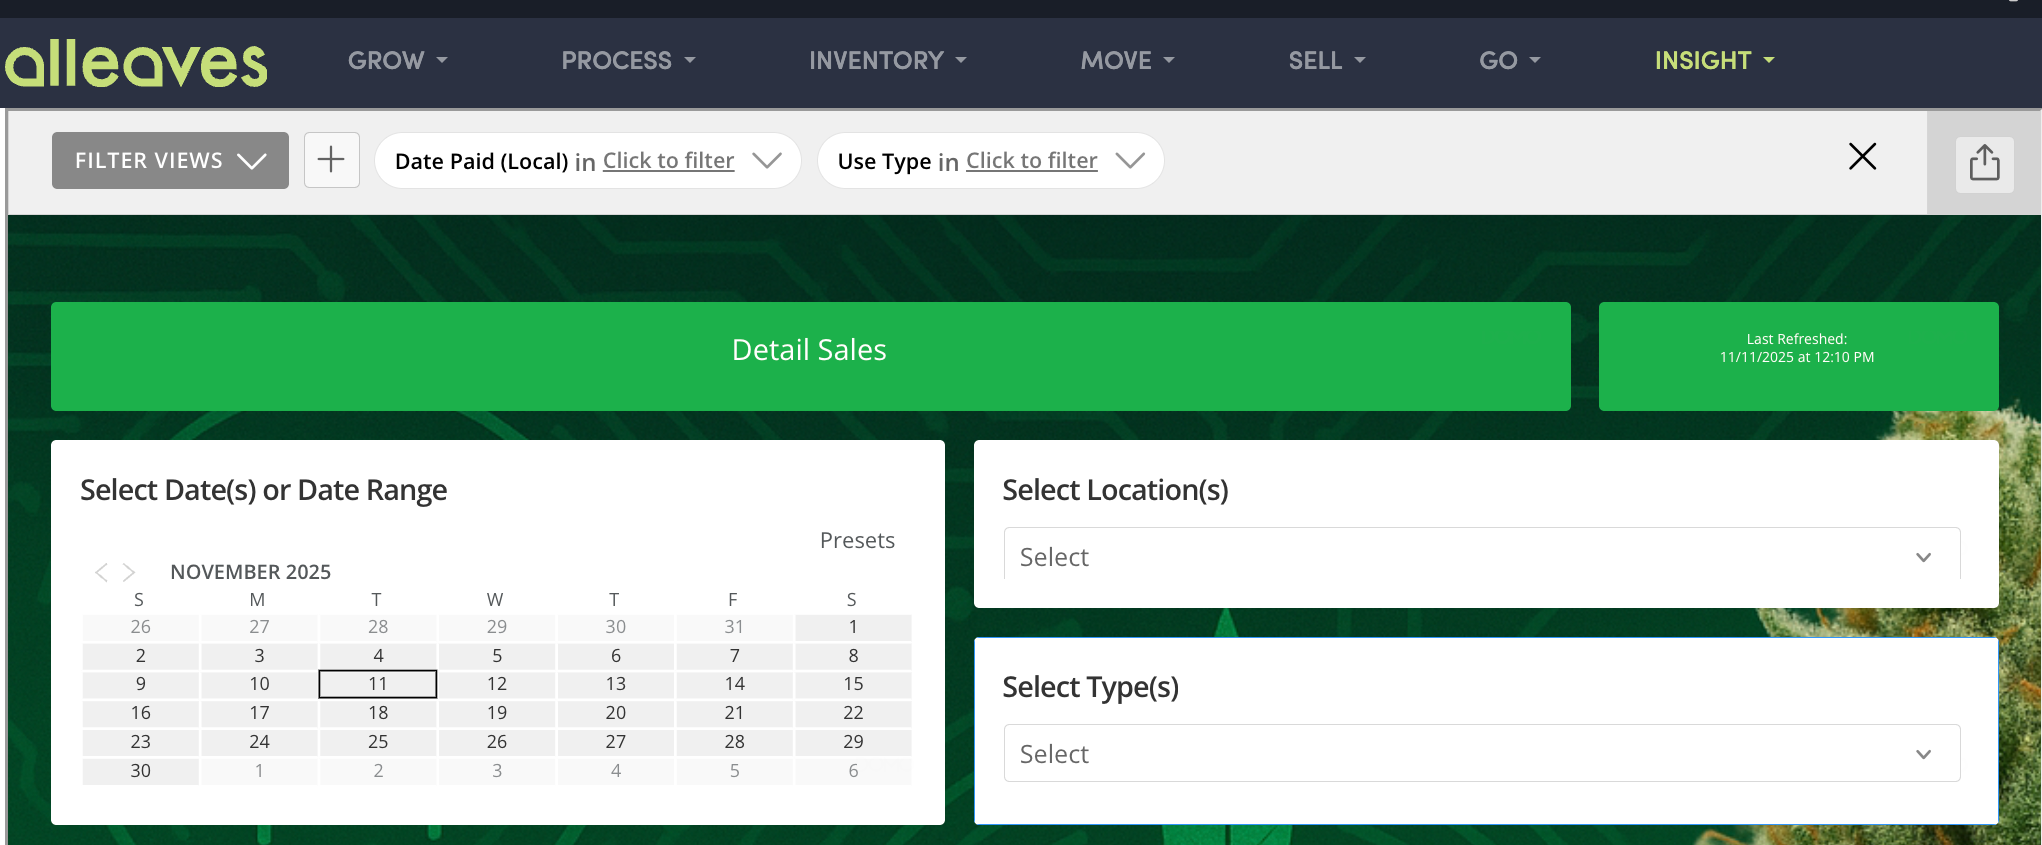Open the PROCESS menu
The width and height of the screenshot is (2042, 845).
628,61
